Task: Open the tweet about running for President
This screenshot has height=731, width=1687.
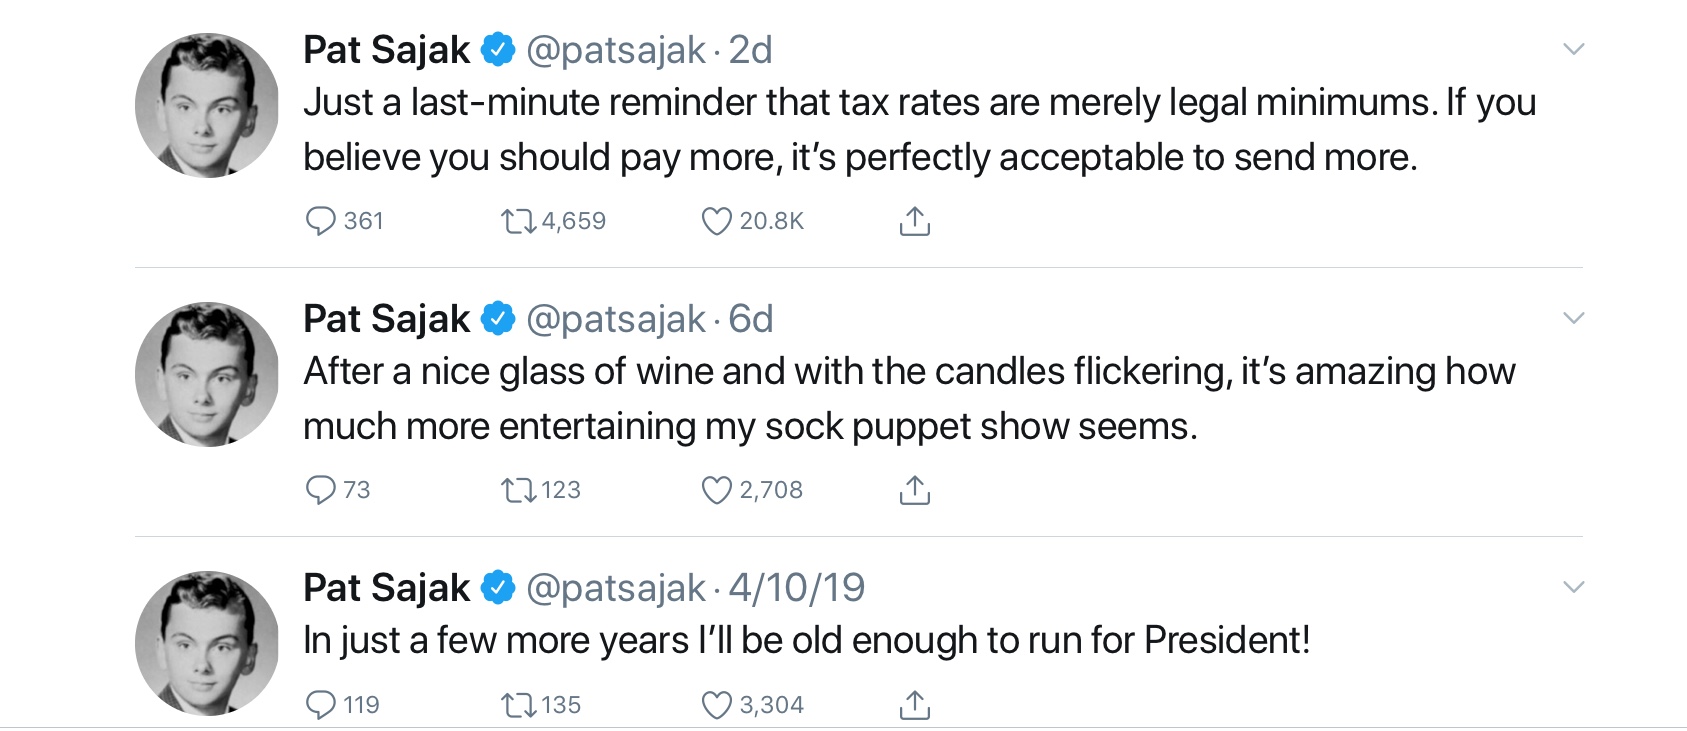Action: click(x=806, y=640)
